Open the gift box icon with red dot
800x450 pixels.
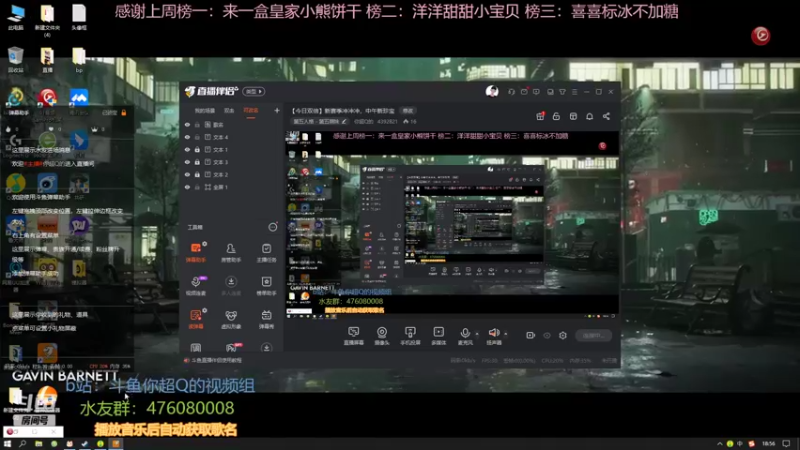tap(540, 116)
